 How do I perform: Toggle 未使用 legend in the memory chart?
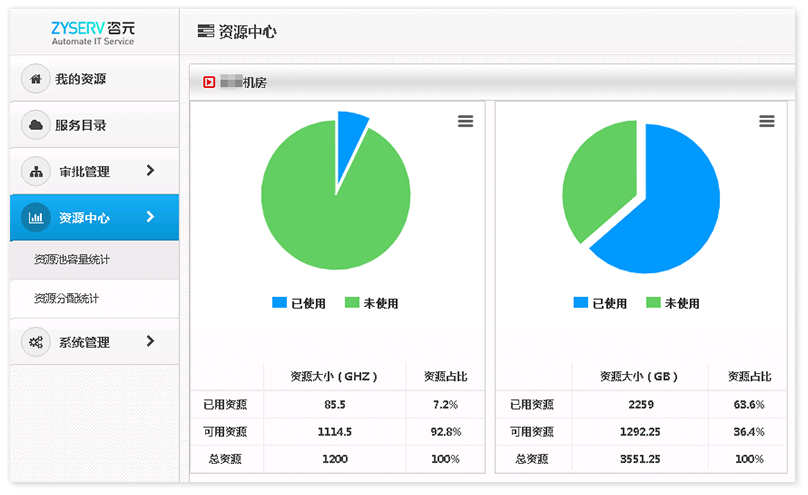[673, 303]
